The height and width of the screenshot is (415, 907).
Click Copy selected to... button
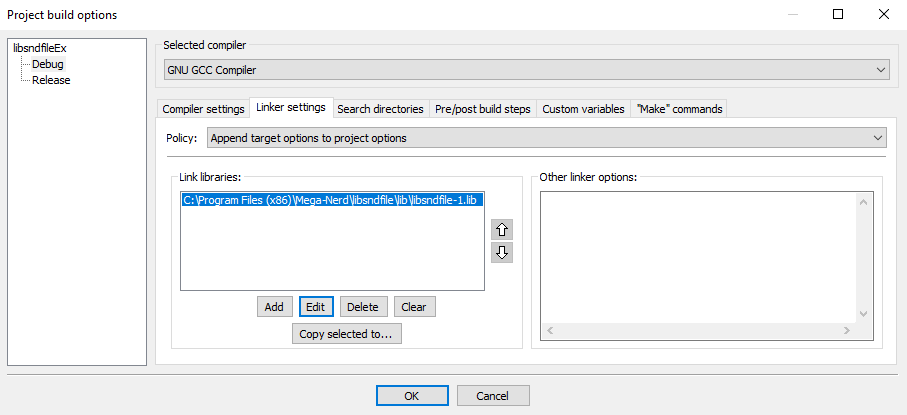[345, 334]
